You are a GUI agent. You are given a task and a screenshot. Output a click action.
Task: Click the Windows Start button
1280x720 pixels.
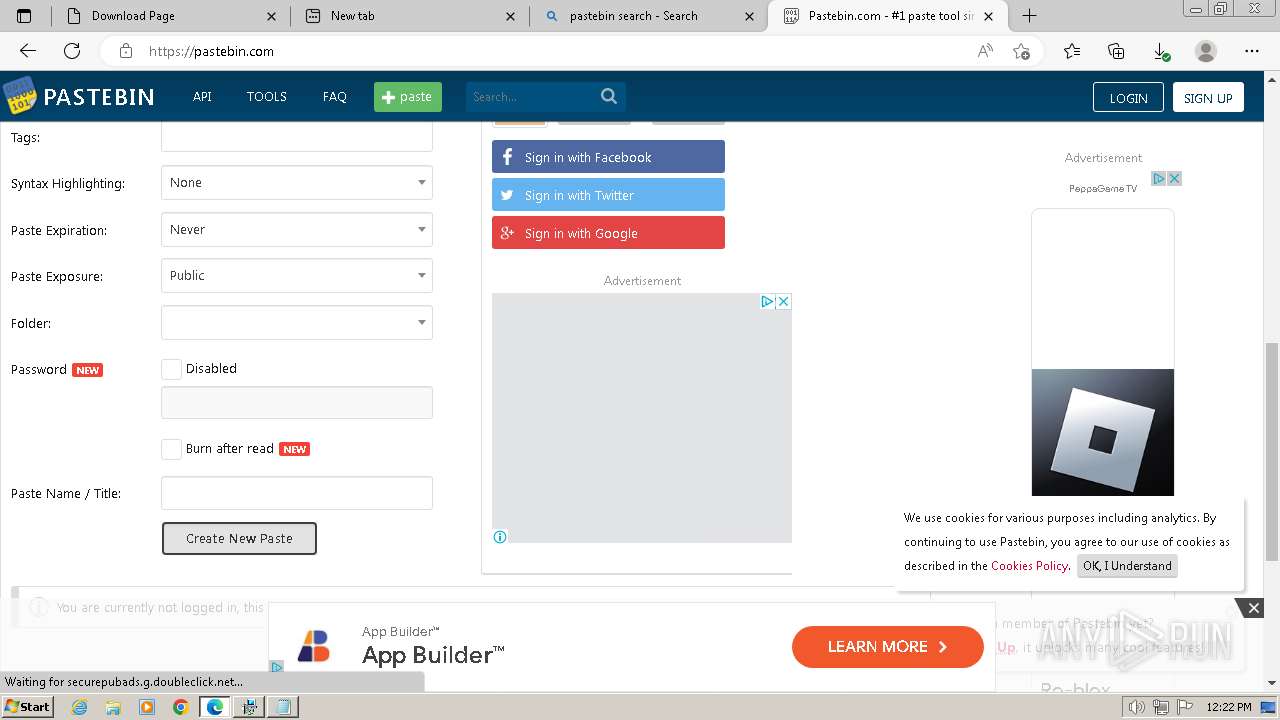click(27, 707)
